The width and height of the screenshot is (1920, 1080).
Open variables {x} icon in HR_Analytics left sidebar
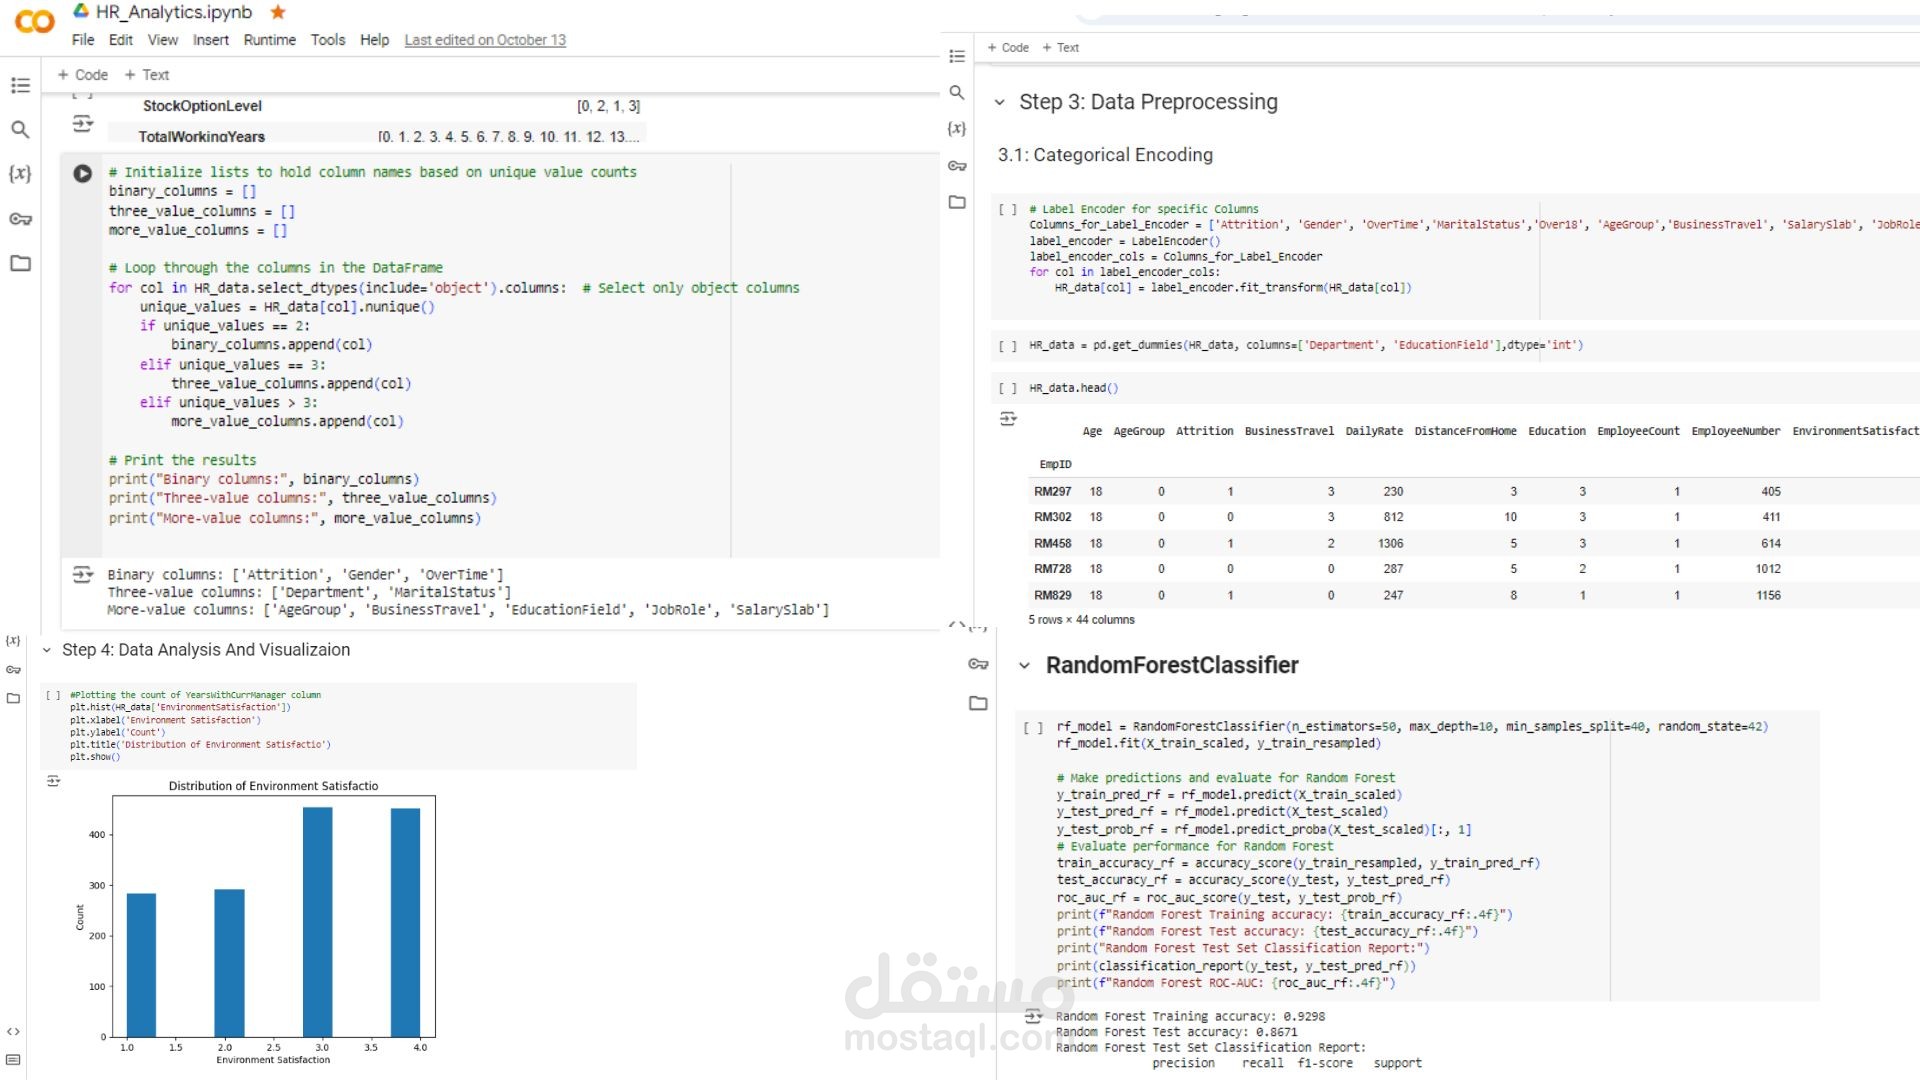tap(20, 174)
